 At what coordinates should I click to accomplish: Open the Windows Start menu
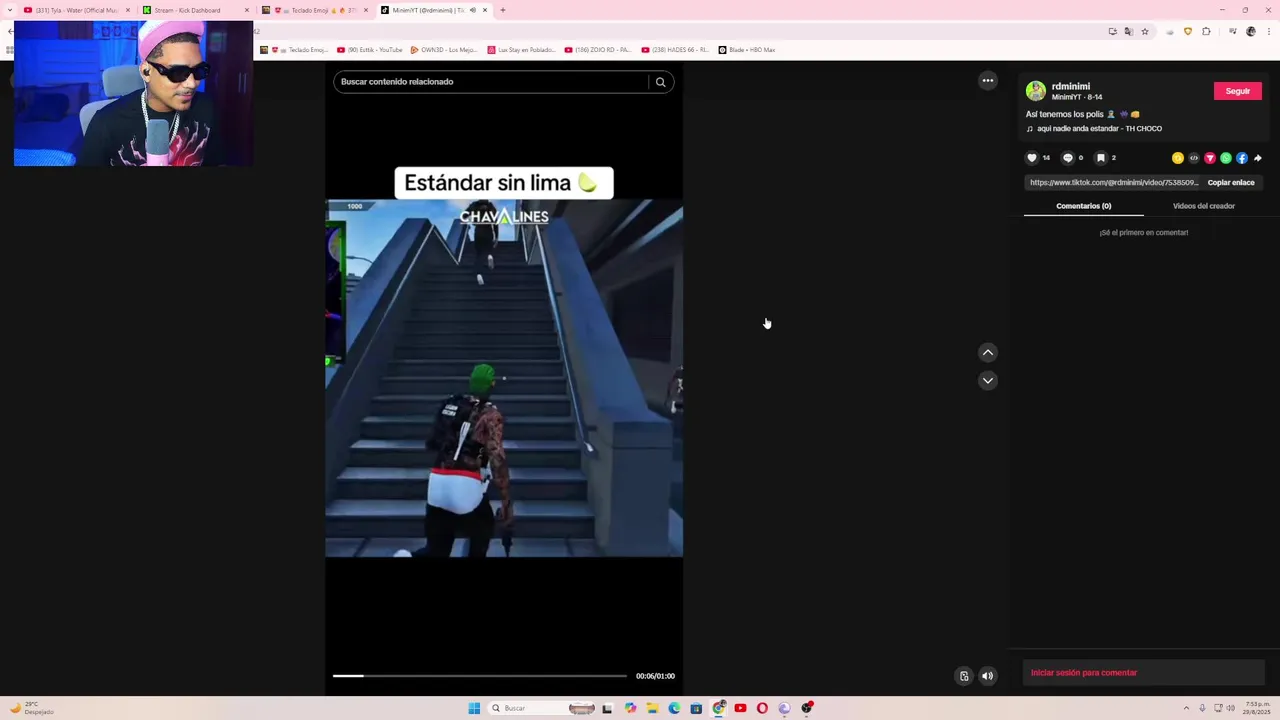[474, 708]
